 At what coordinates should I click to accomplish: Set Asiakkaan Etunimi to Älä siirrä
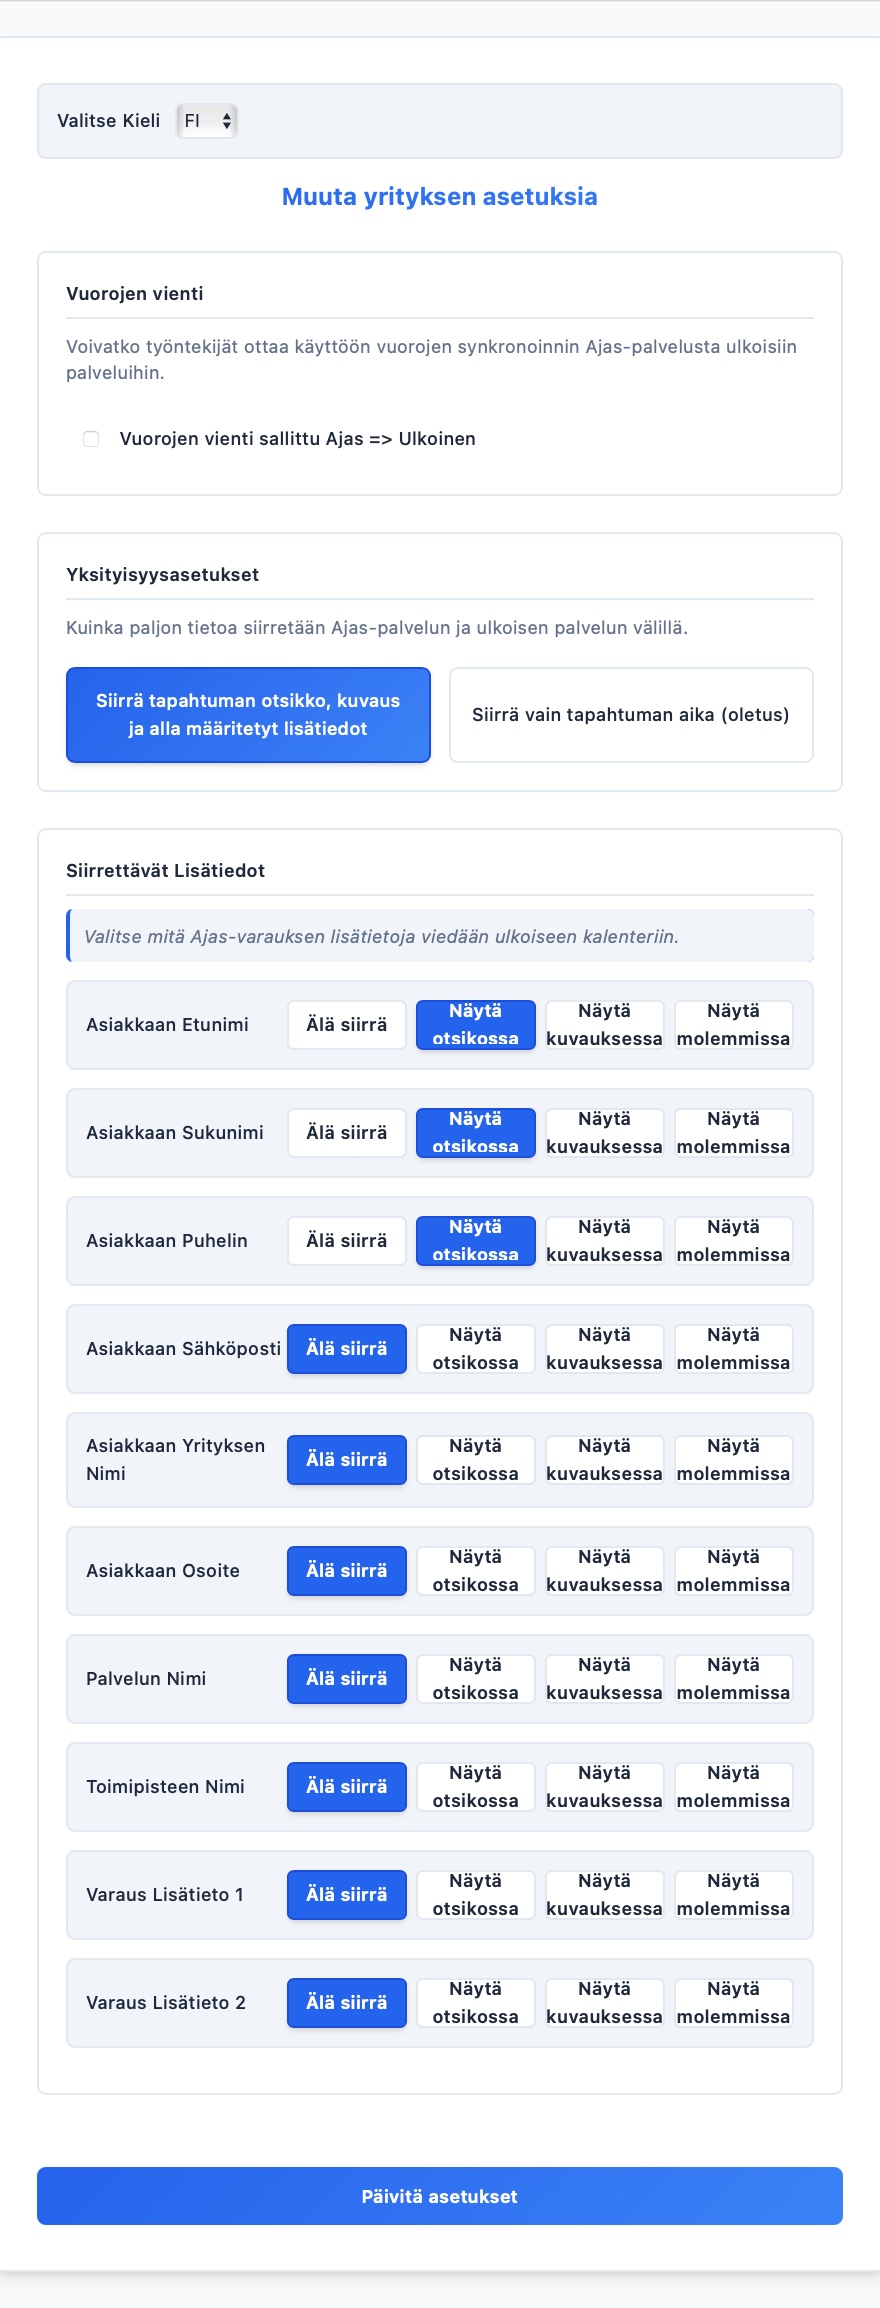[x=347, y=1025]
